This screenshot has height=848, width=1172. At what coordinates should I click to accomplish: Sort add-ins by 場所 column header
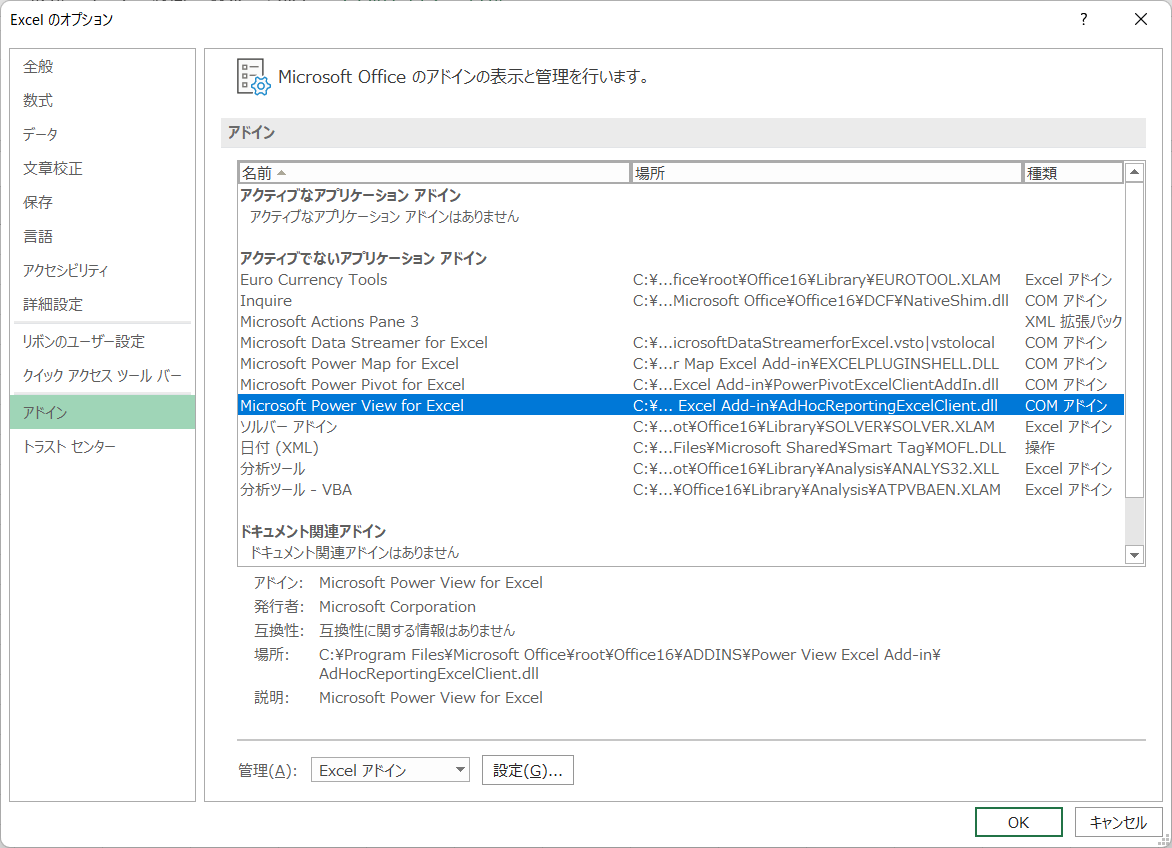[x=826, y=173]
